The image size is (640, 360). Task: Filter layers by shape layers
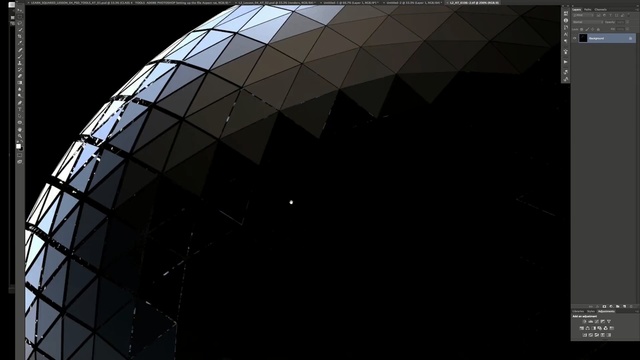(x=616, y=15)
